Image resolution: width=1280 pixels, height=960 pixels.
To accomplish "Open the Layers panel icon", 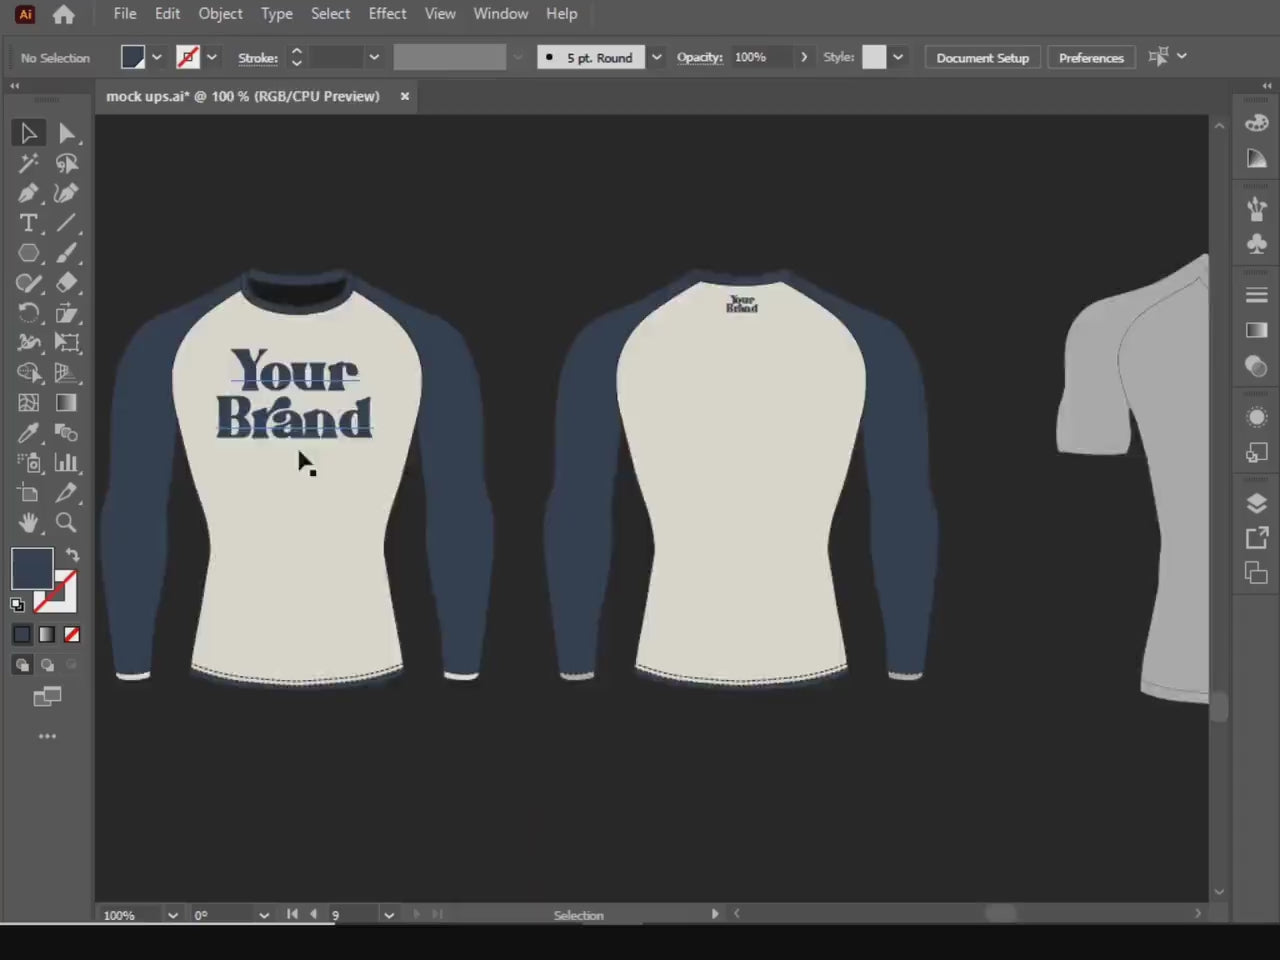I will click(x=1257, y=504).
